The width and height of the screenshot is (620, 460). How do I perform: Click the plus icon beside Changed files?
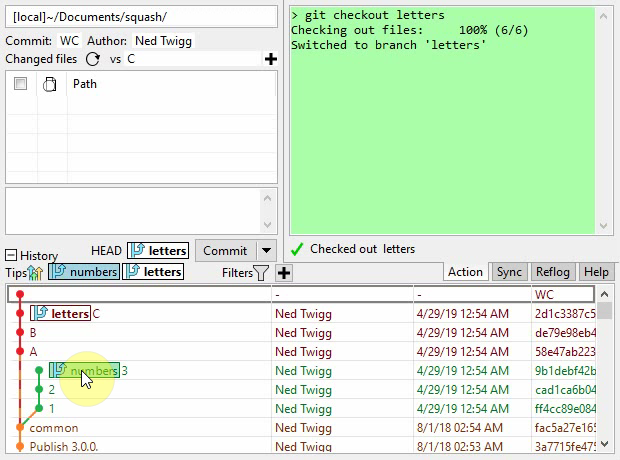tap(270, 59)
